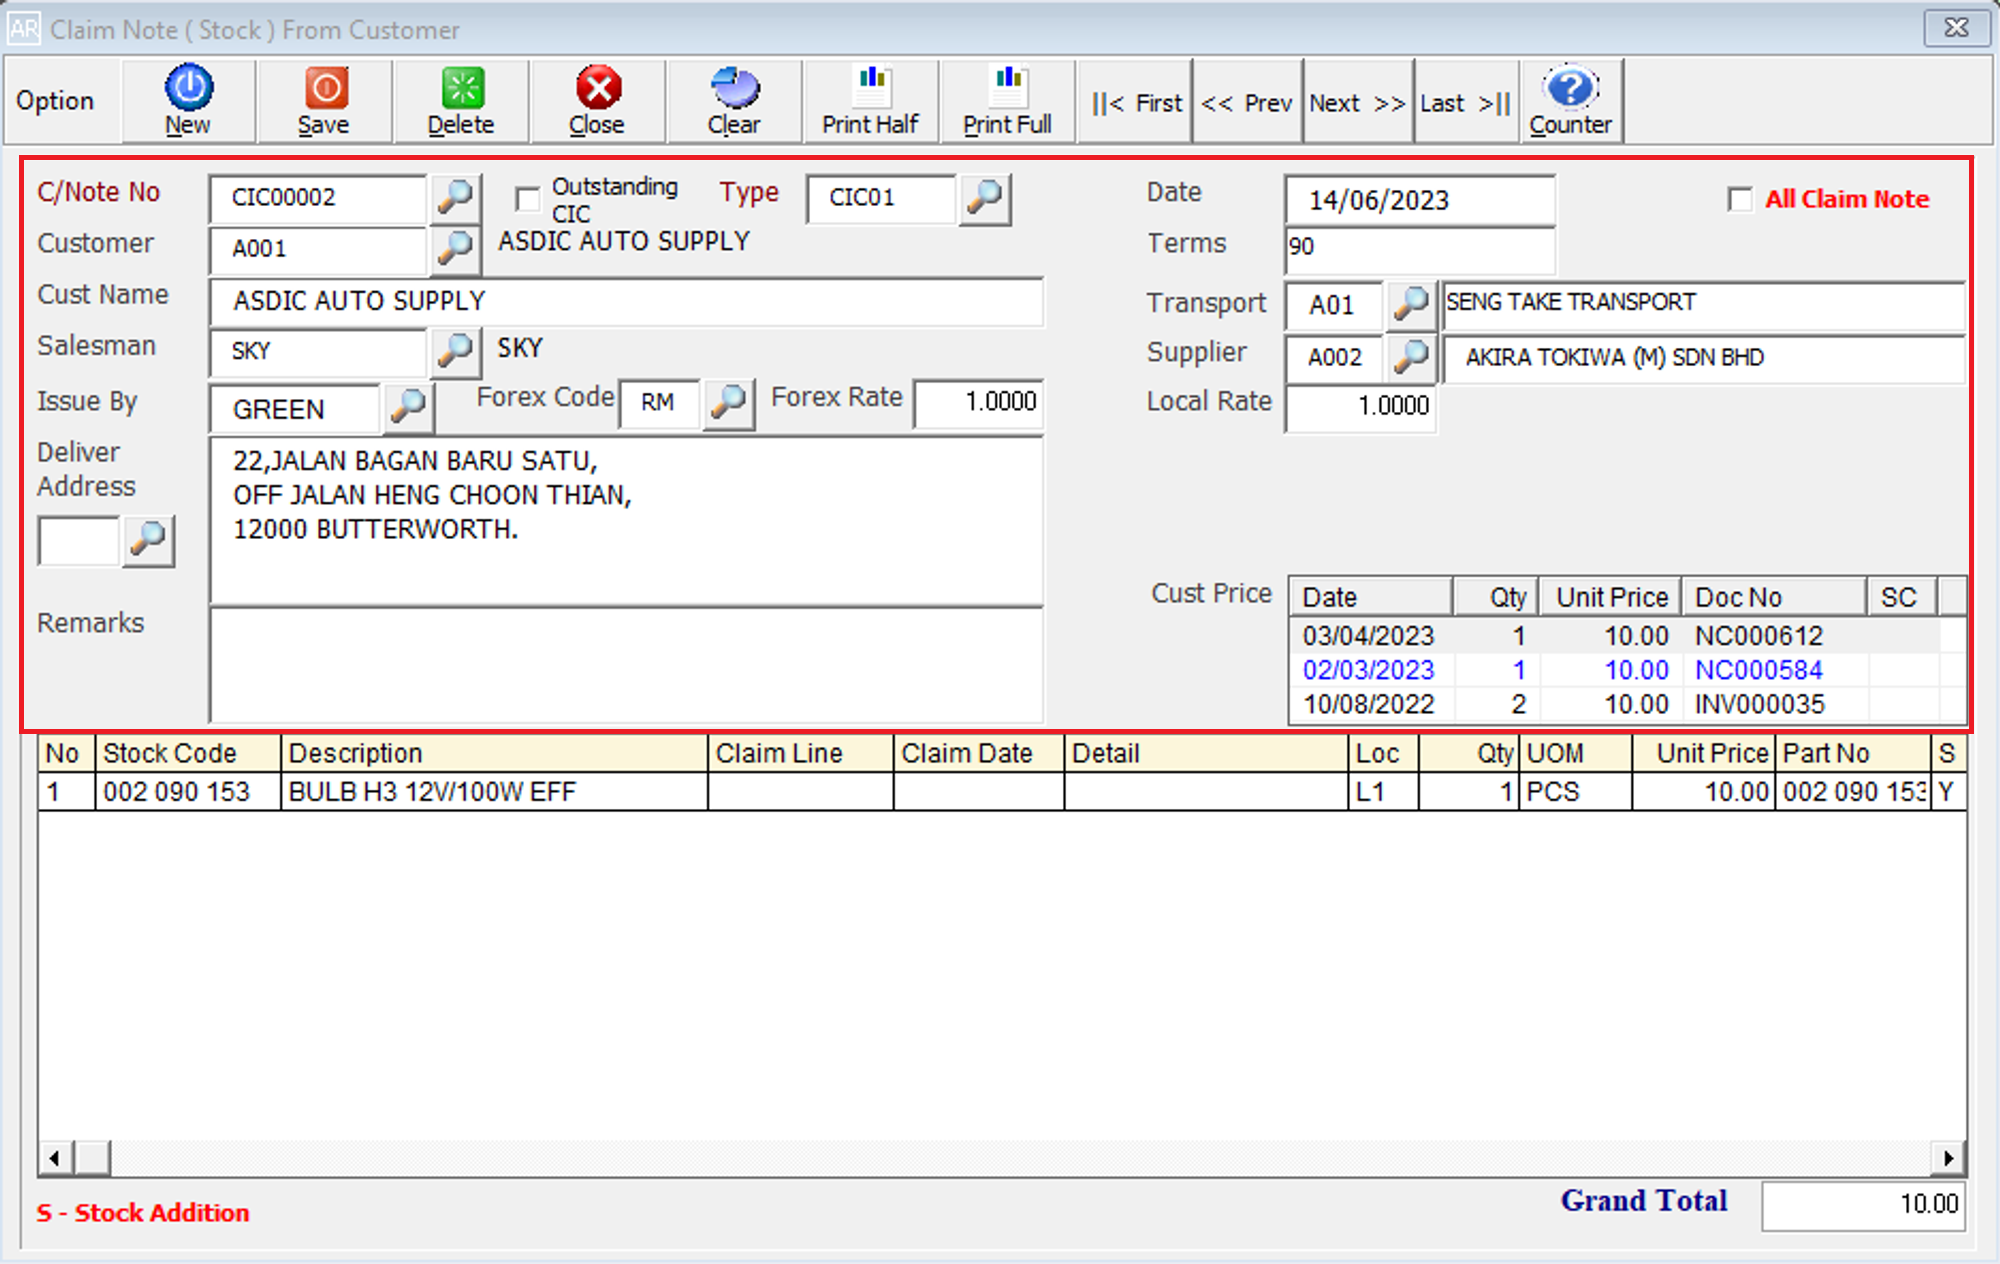The width and height of the screenshot is (2000, 1264).
Task: Close the Claim Note window
Action: pos(1956,28)
